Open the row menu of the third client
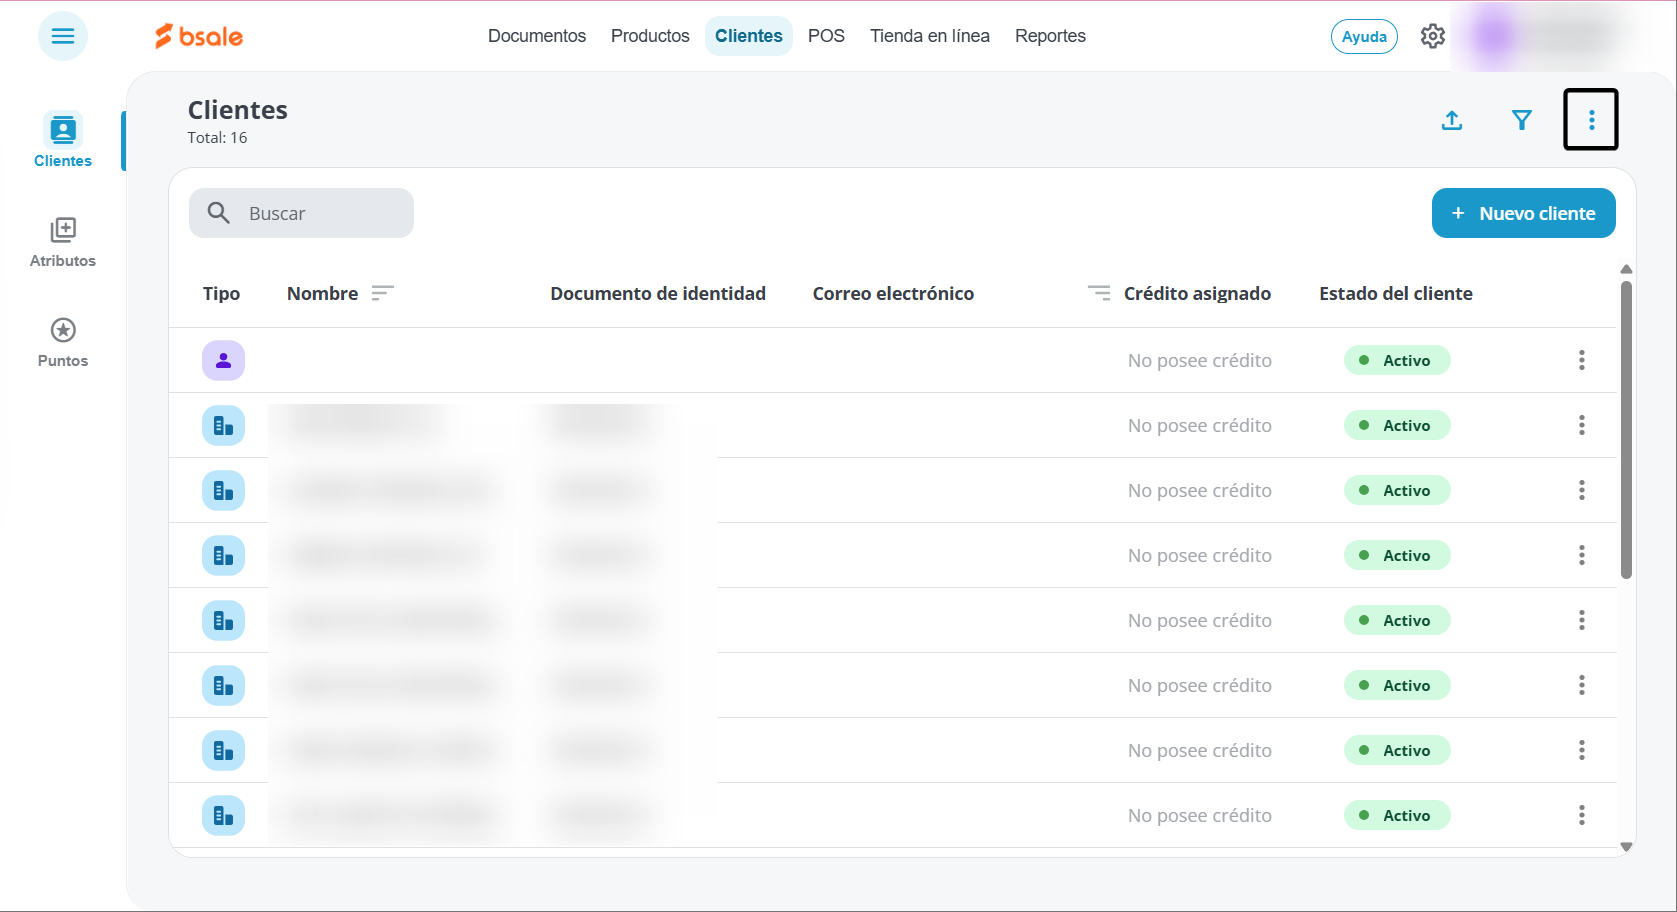The image size is (1677, 912). (1582, 490)
